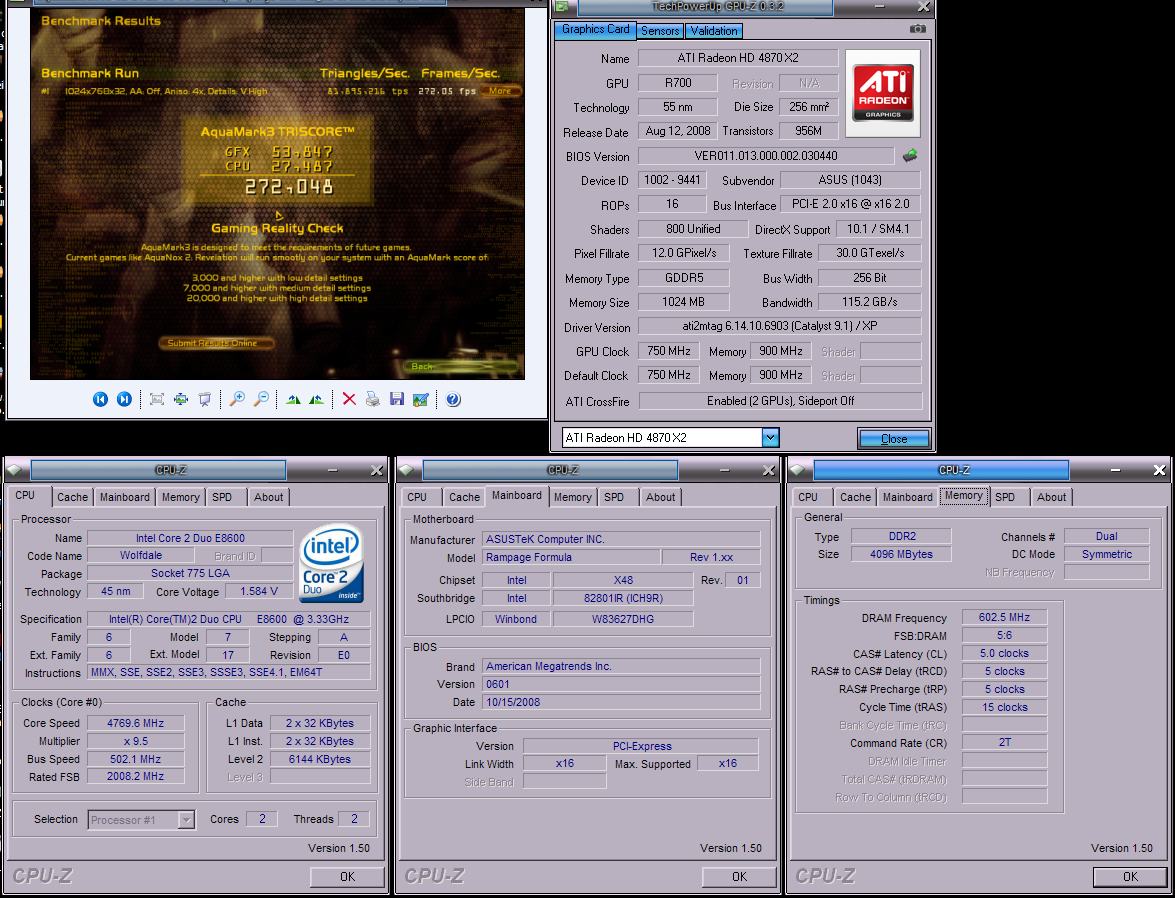Go to previous image in picture viewer

100,400
